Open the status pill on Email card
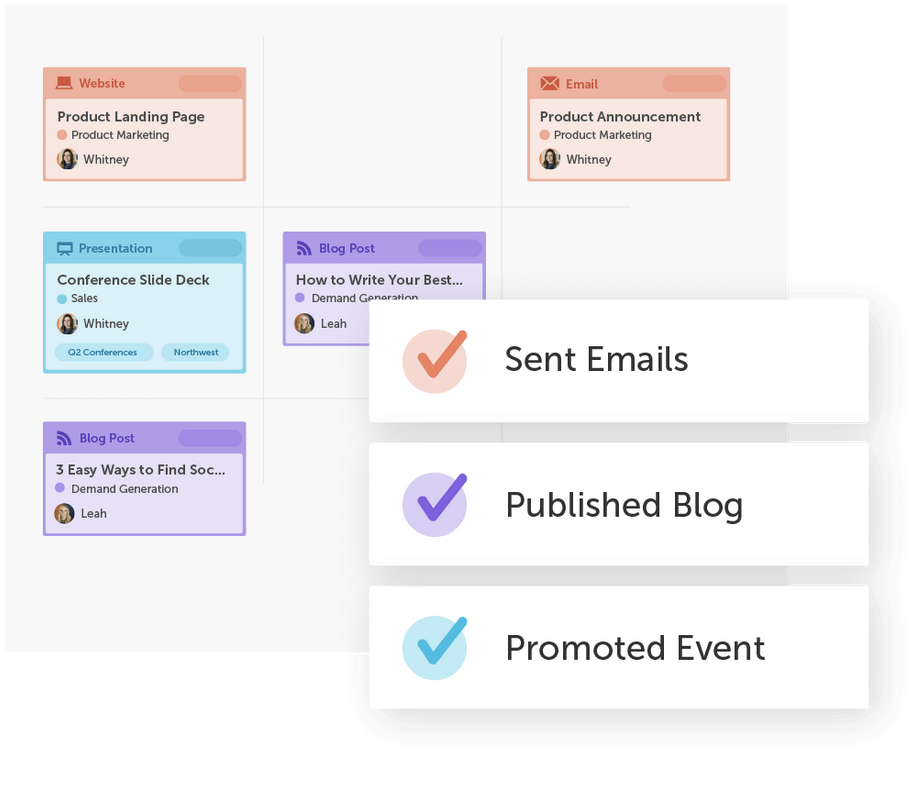Screen dimensions: 916x796 pyautogui.click(x=694, y=84)
